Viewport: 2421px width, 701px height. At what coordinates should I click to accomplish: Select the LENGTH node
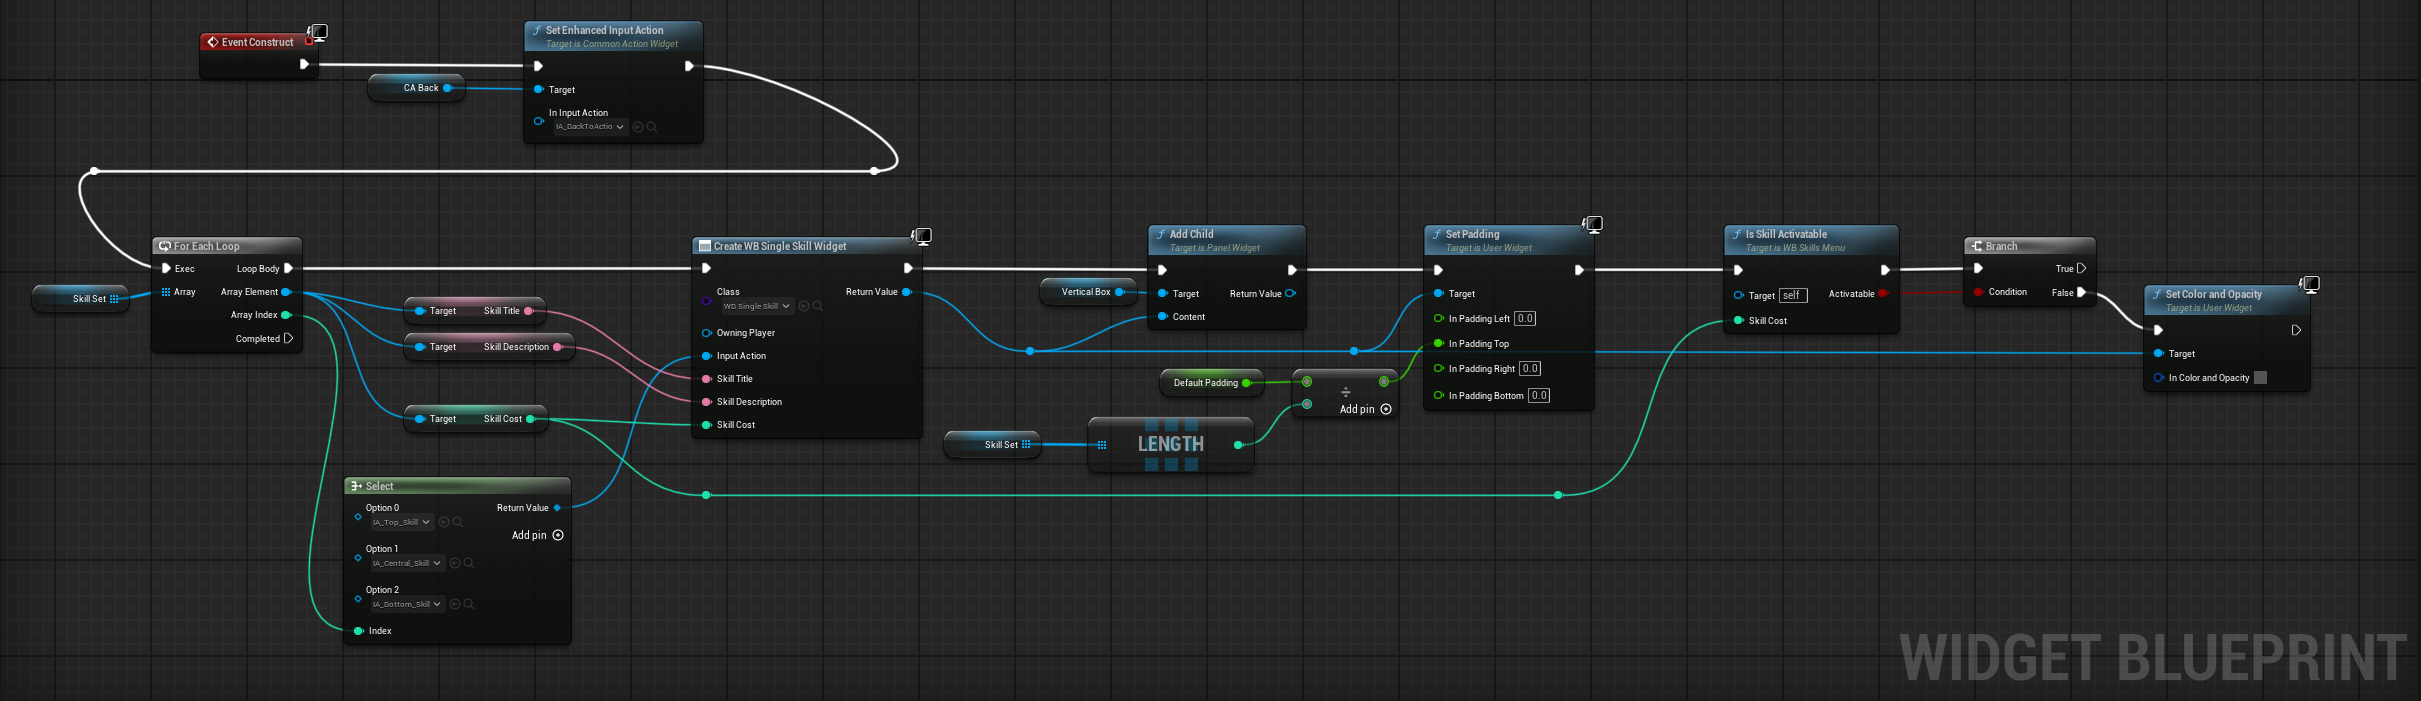click(x=1170, y=444)
